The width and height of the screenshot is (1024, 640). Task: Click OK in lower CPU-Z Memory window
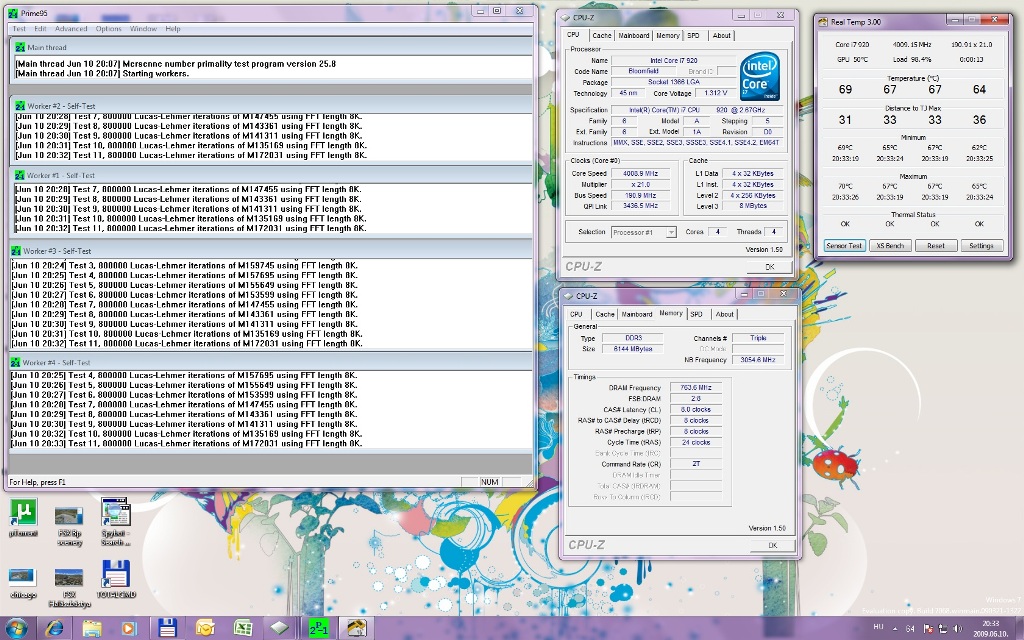[x=773, y=545]
